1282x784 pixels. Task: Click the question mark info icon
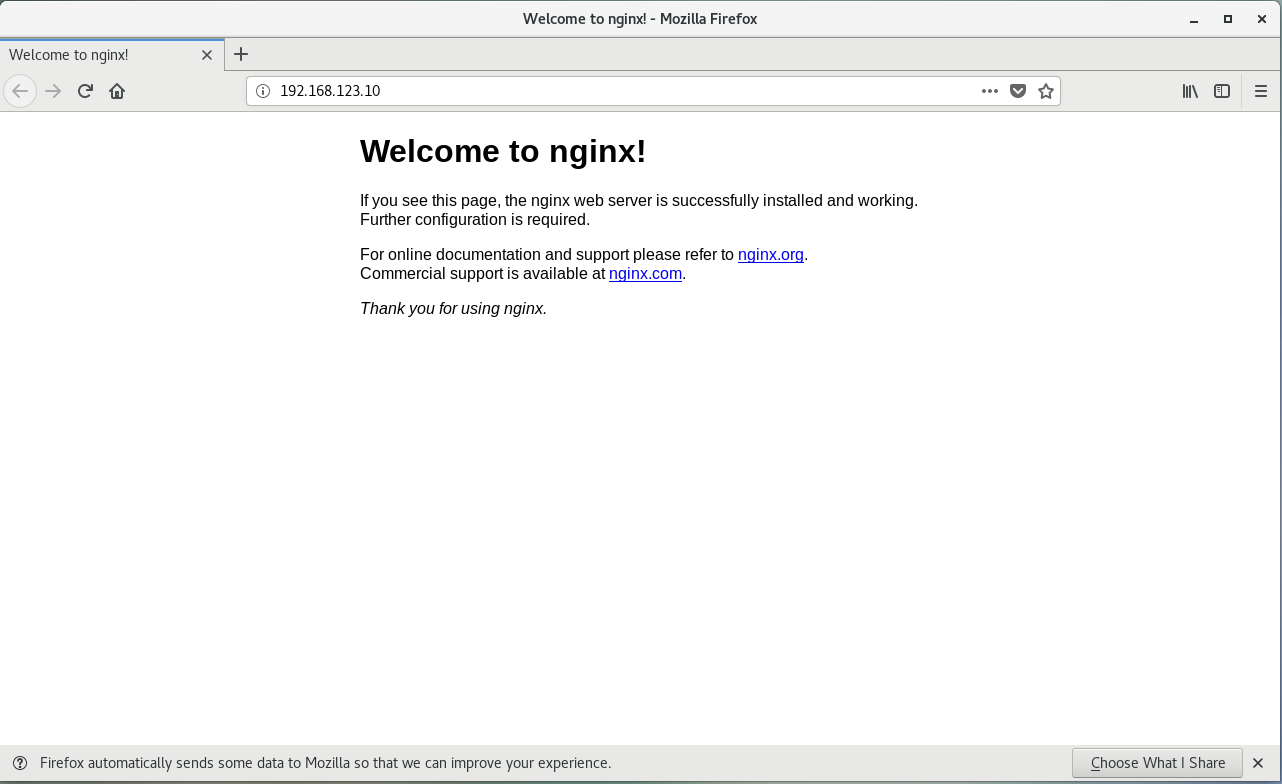point(20,763)
